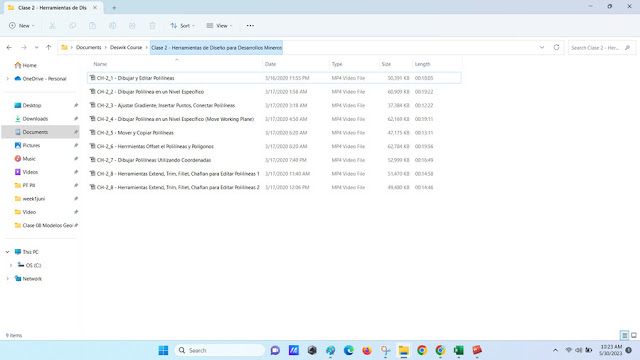Open Microsoft Edge from taskbar
The image size is (640, 360).
tap(349, 350)
